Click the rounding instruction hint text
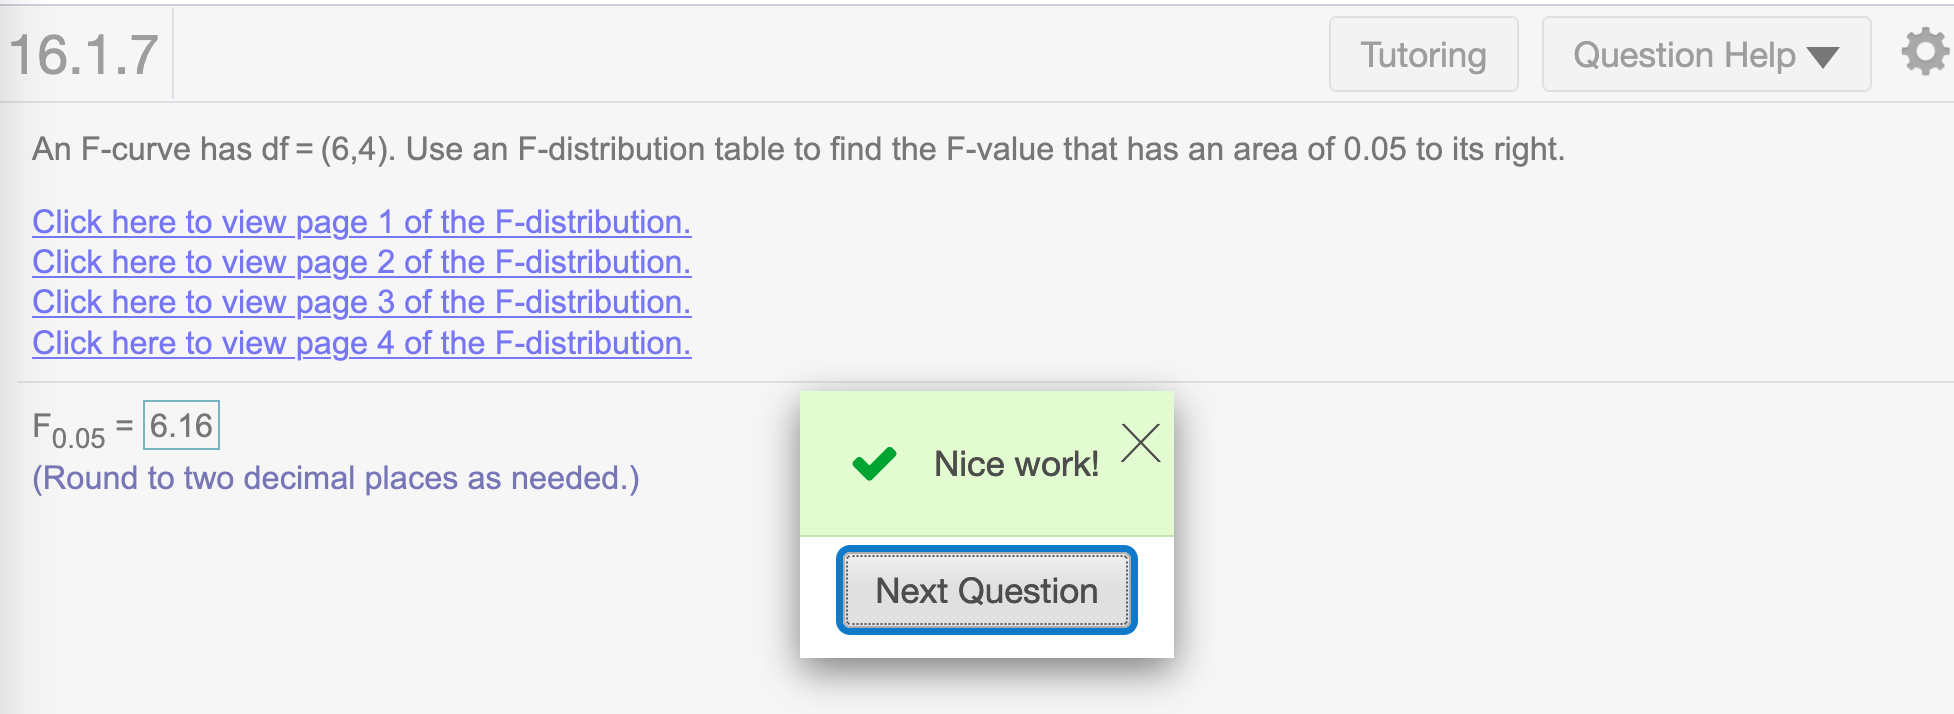The height and width of the screenshot is (714, 1954). [x=336, y=478]
